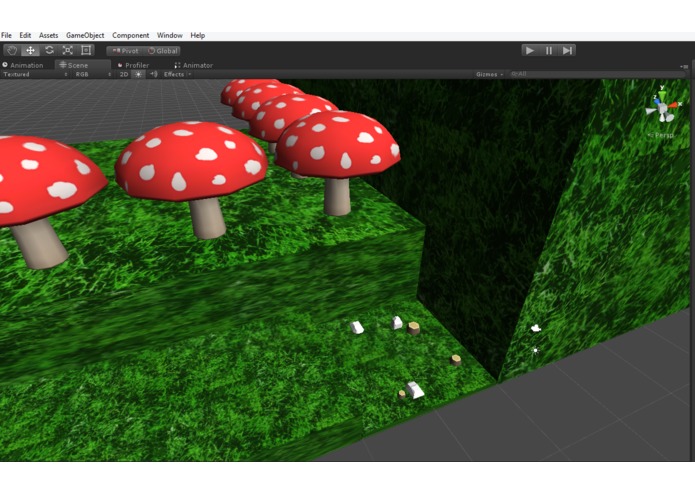Image resolution: width=695 pixels, height=494 pixels.
Task: Toggle the Persp projection label
Action: (660, 135)
